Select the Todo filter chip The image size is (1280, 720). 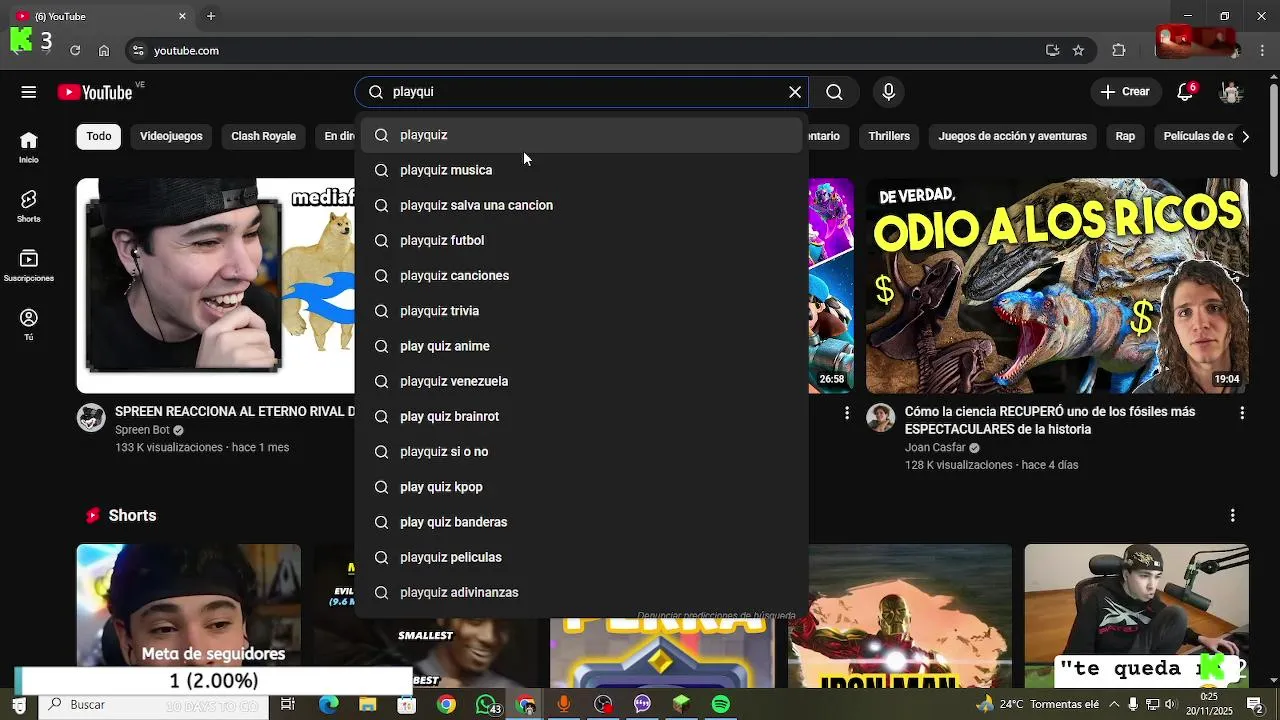[99, 136]
